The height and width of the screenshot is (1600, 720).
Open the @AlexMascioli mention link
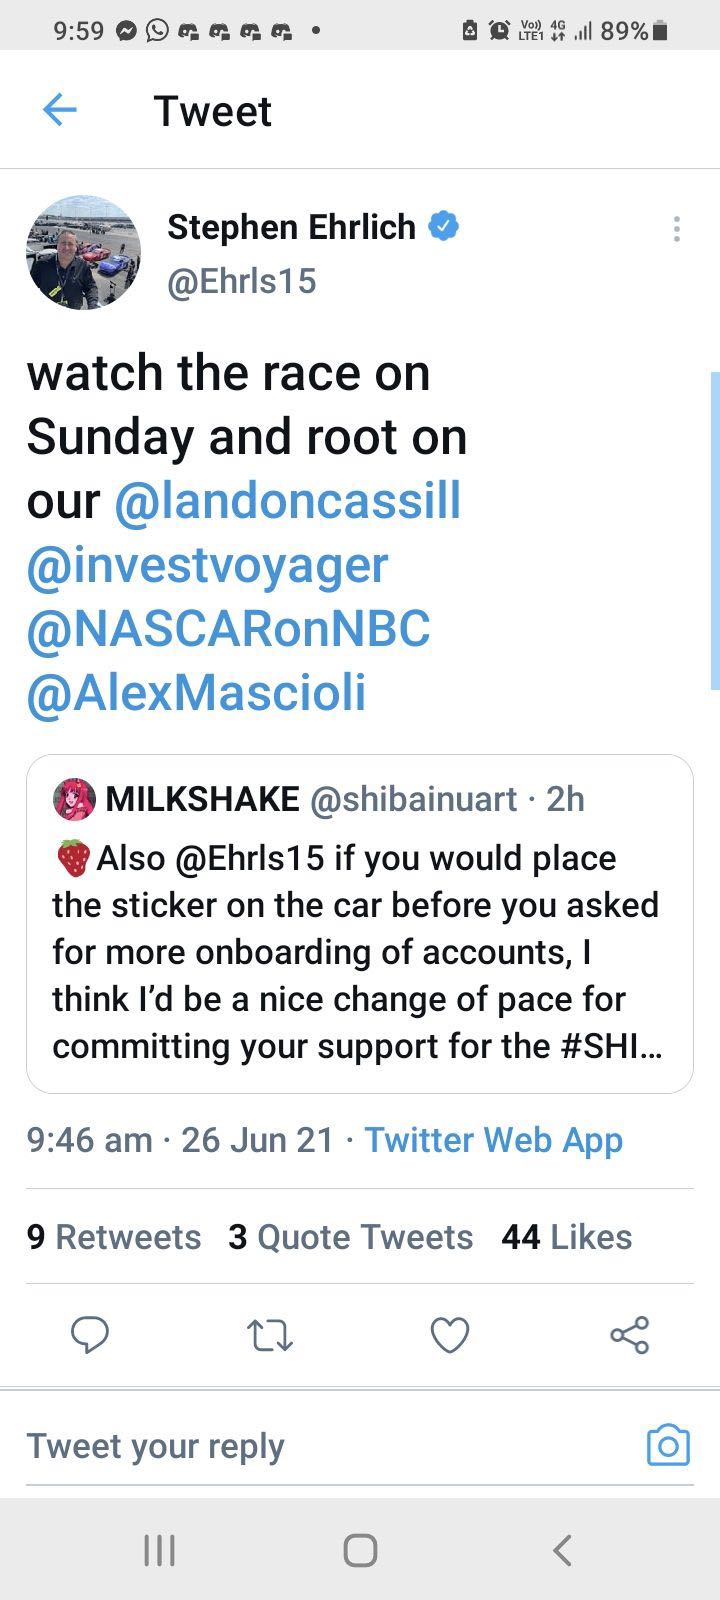196,692
